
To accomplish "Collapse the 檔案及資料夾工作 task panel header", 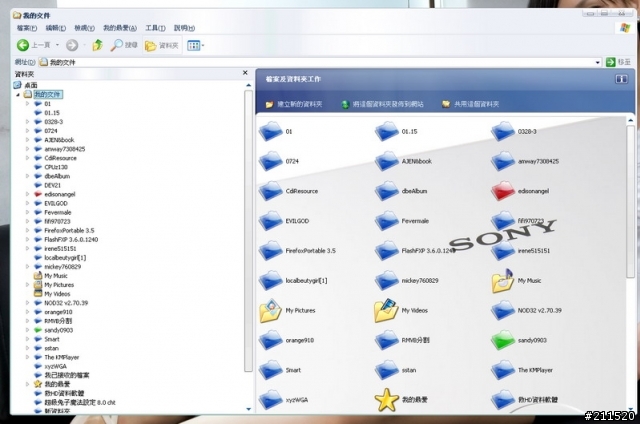I will coord(621,79).
